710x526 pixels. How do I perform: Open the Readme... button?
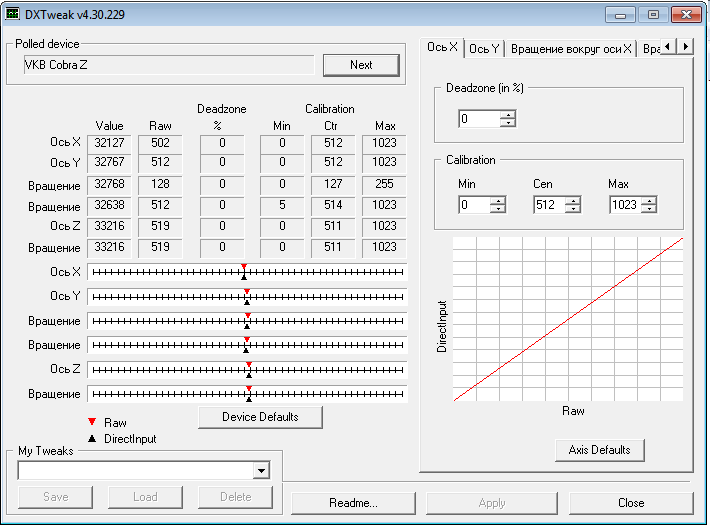tap(353, 503)
